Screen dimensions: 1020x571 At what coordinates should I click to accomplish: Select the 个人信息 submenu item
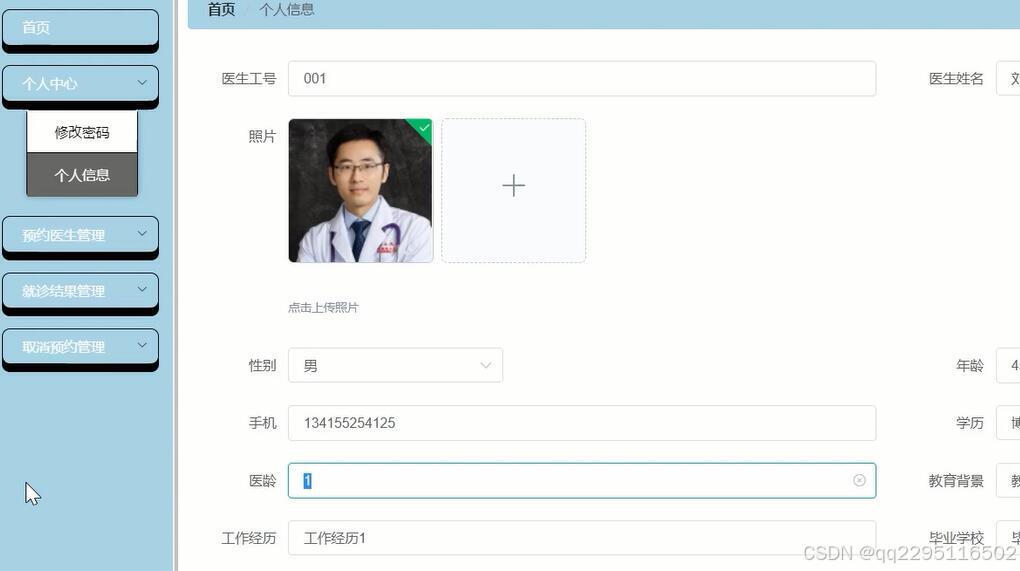coord(82,175)
